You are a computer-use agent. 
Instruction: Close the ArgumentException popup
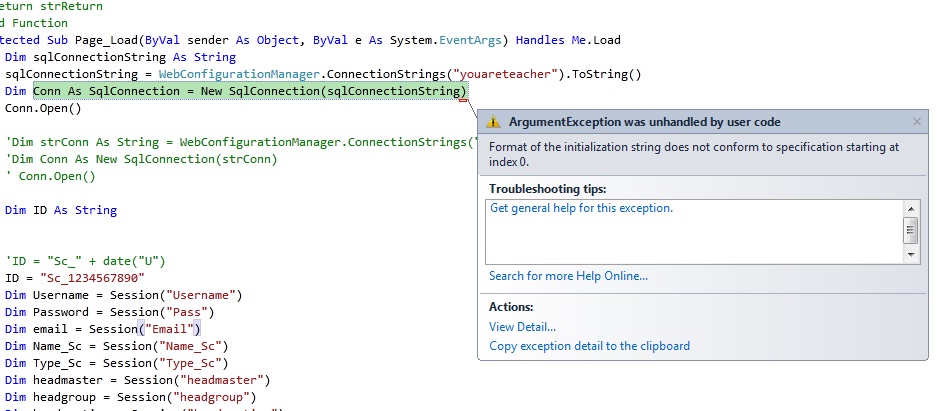(x=917, y=122)
